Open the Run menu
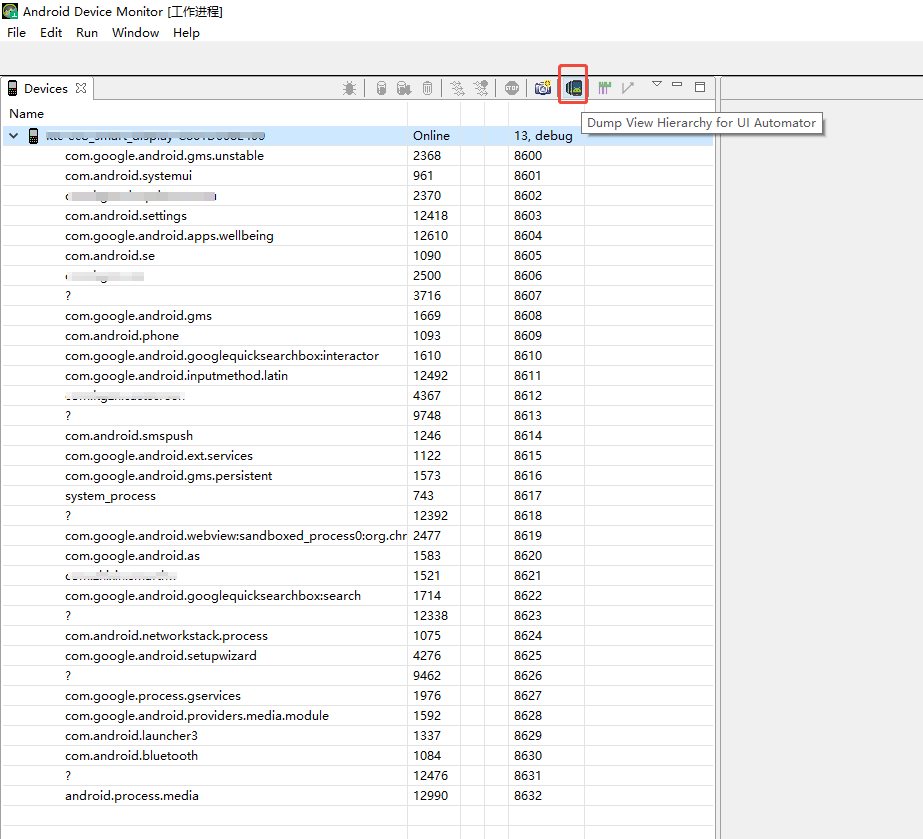923x839 pixels. [x=87, y=33]
